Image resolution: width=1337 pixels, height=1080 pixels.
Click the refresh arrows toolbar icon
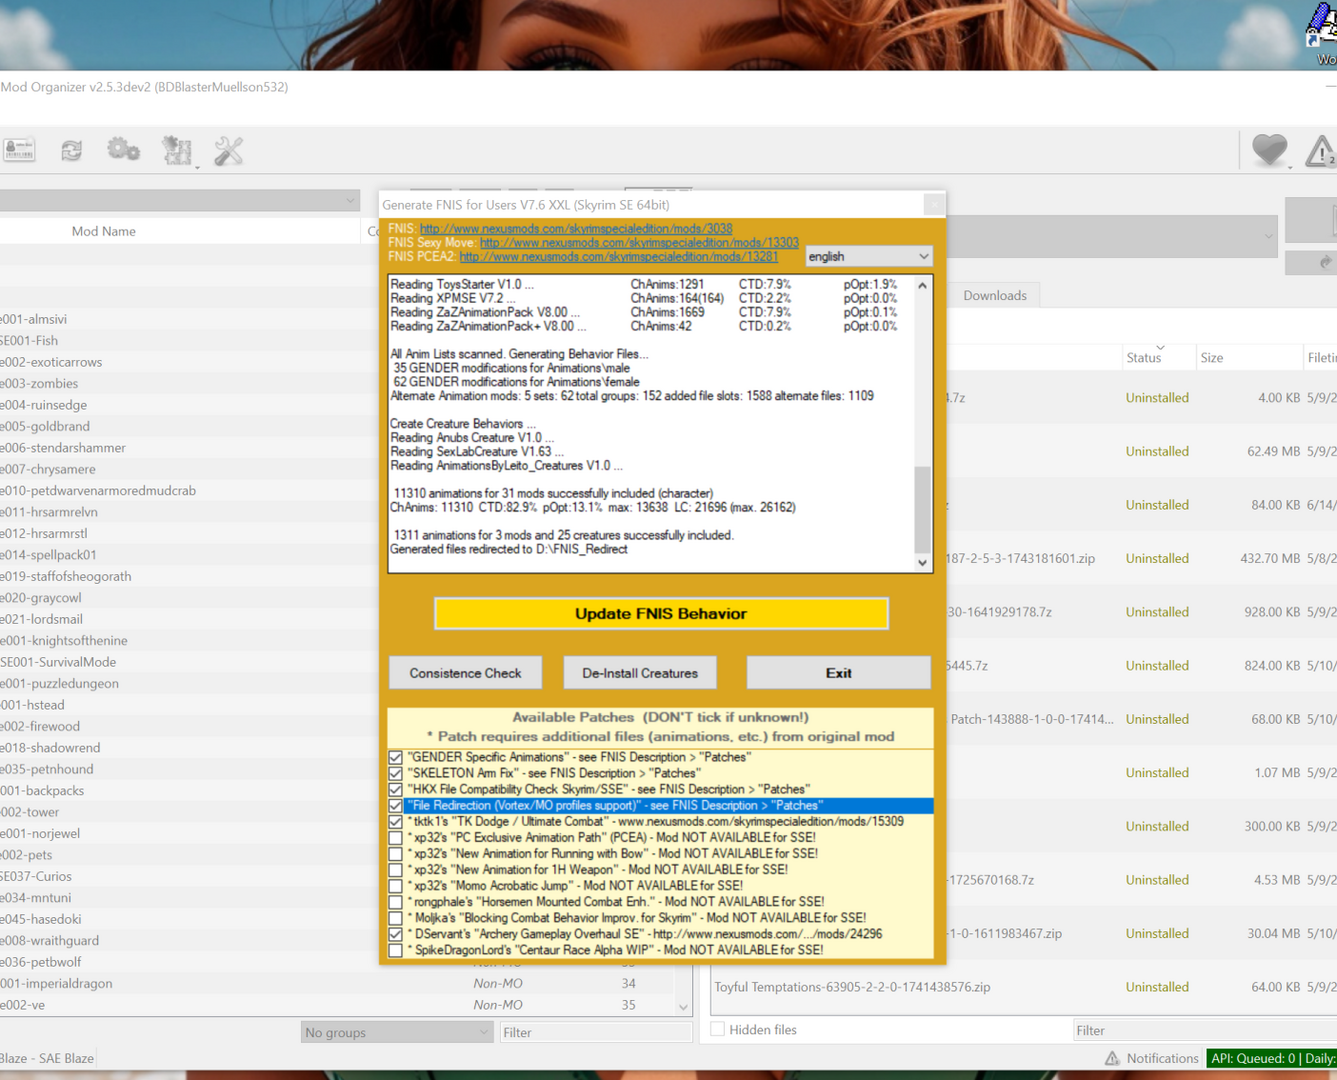(71, 150)
